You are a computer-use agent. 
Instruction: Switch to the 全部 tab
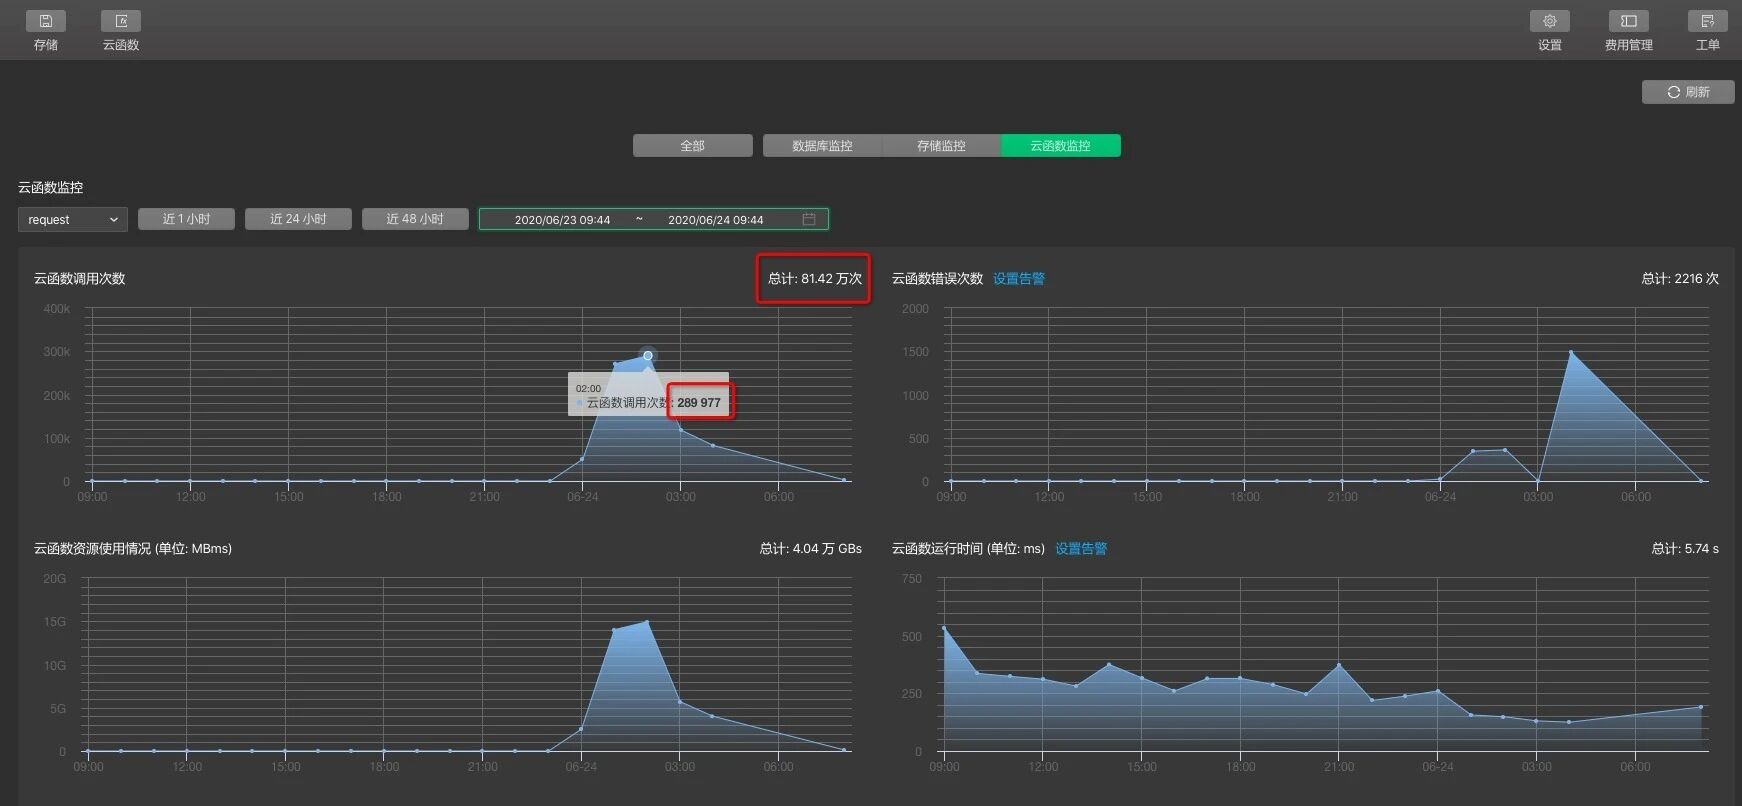tap(692, 146)
